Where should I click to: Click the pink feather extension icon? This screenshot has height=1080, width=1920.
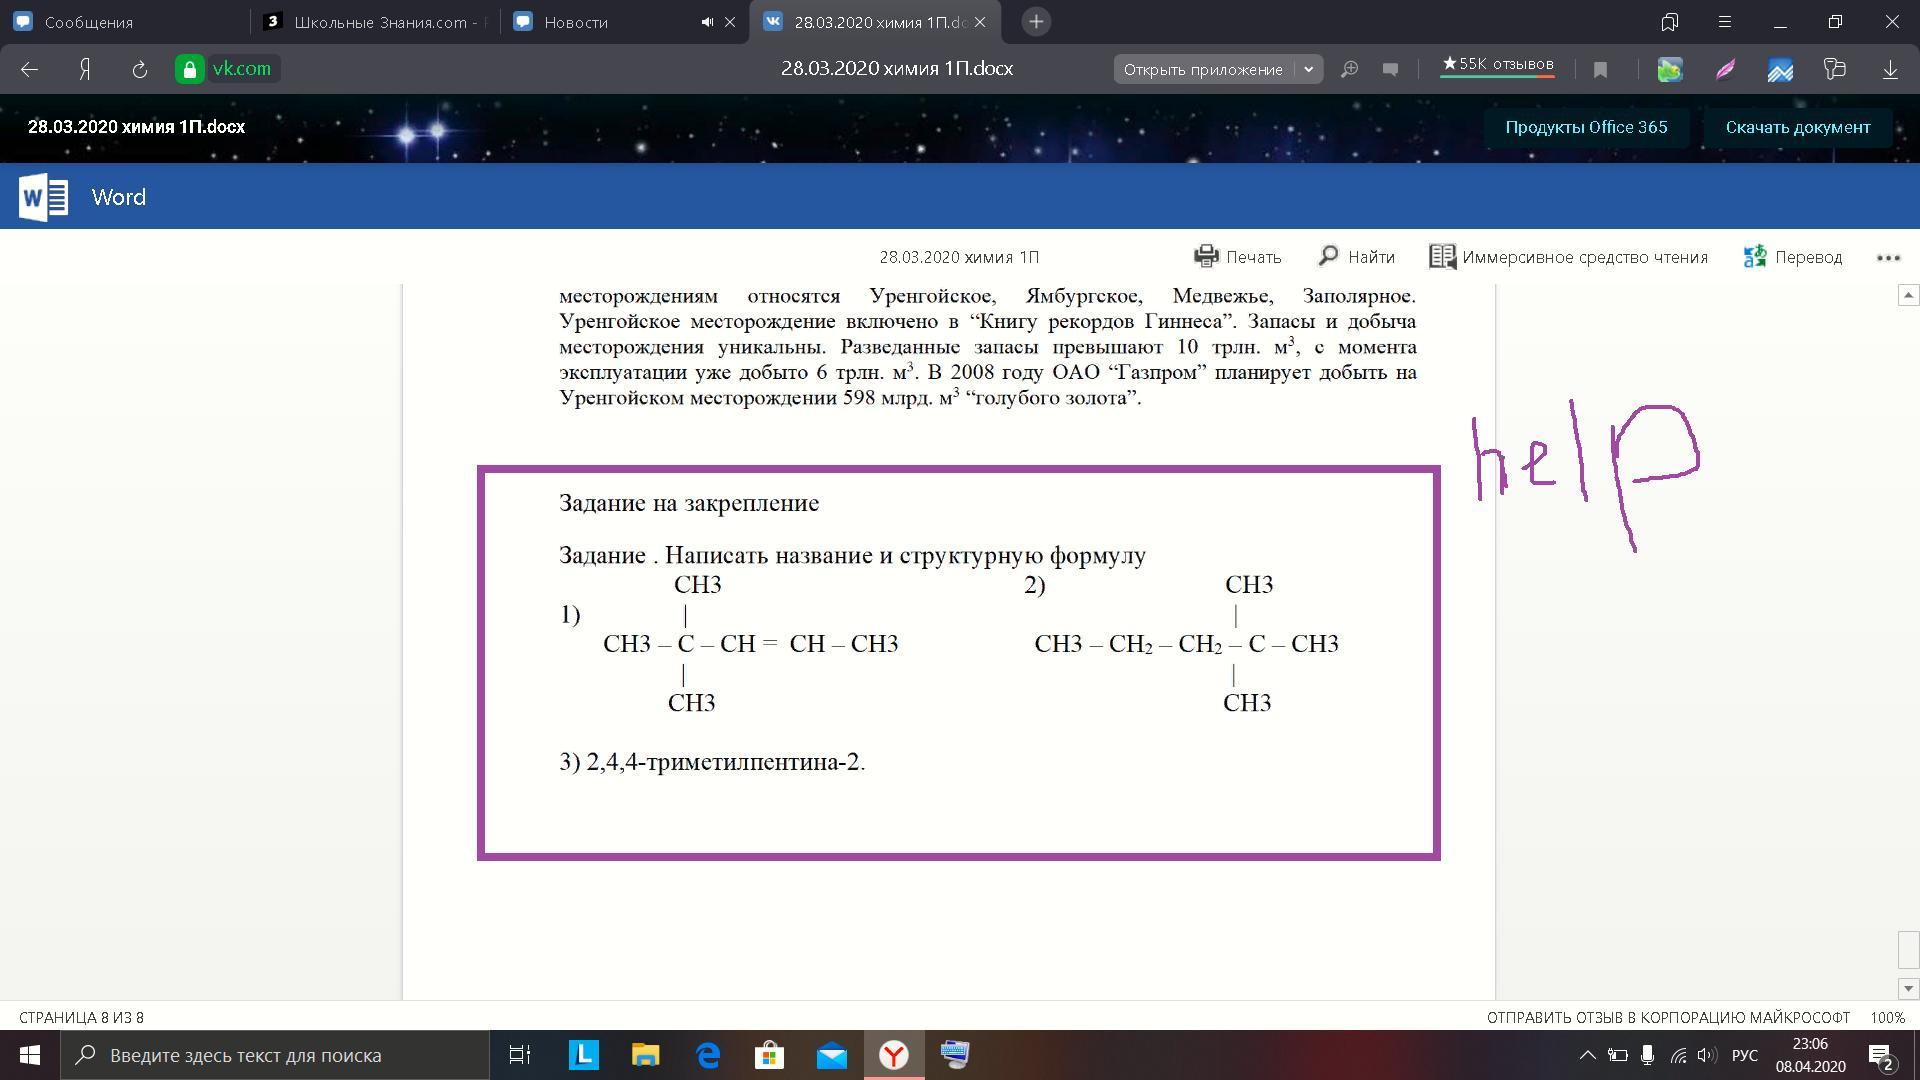(x=1725, y=69)
